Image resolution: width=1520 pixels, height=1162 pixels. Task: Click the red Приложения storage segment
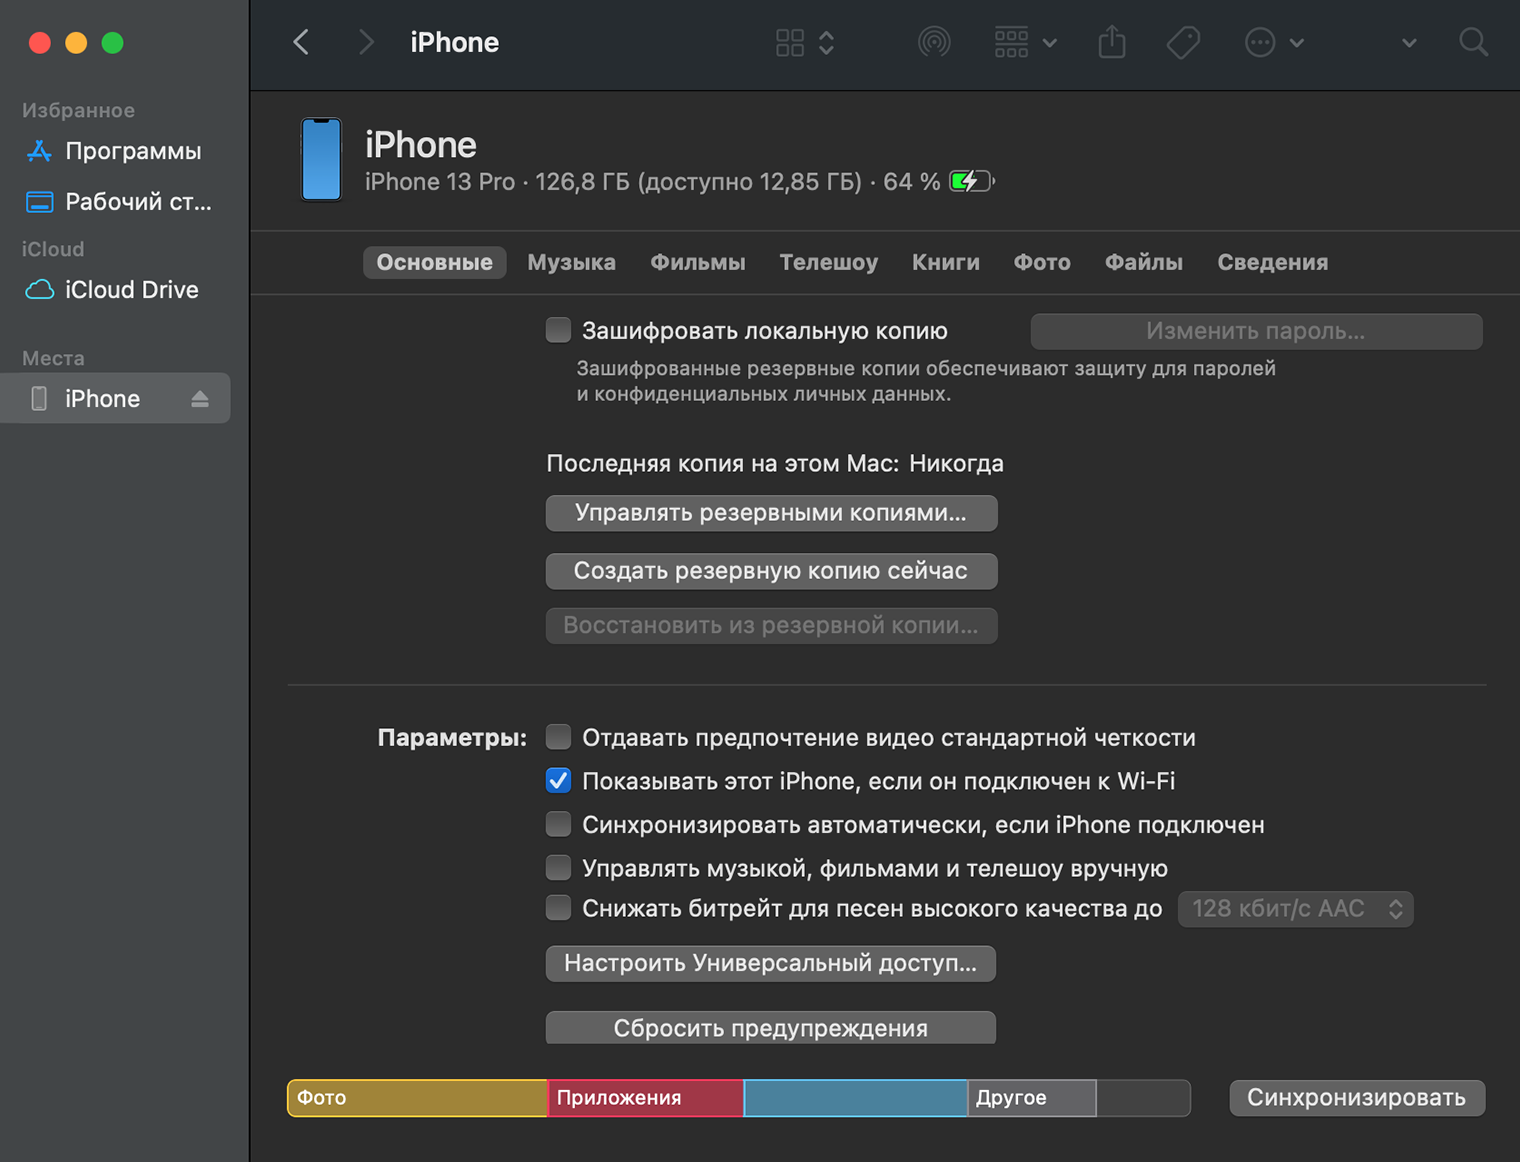pyautogui.click(x=645, y=1098)
